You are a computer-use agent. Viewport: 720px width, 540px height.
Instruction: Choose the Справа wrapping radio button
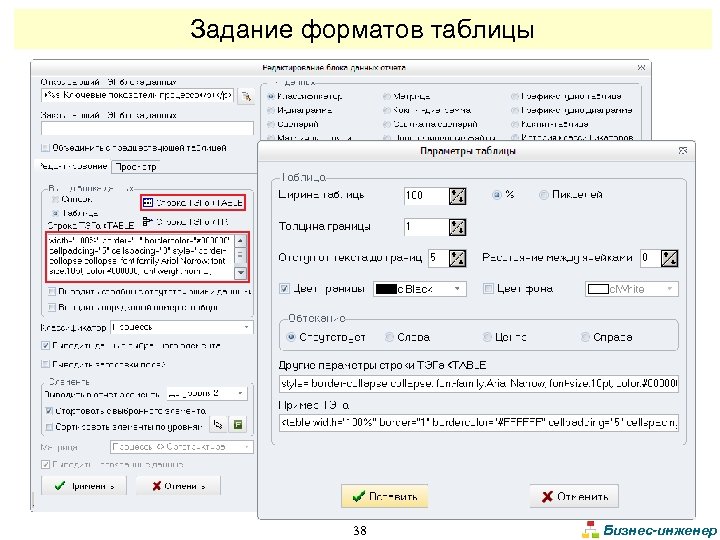[x=585, y=337]
